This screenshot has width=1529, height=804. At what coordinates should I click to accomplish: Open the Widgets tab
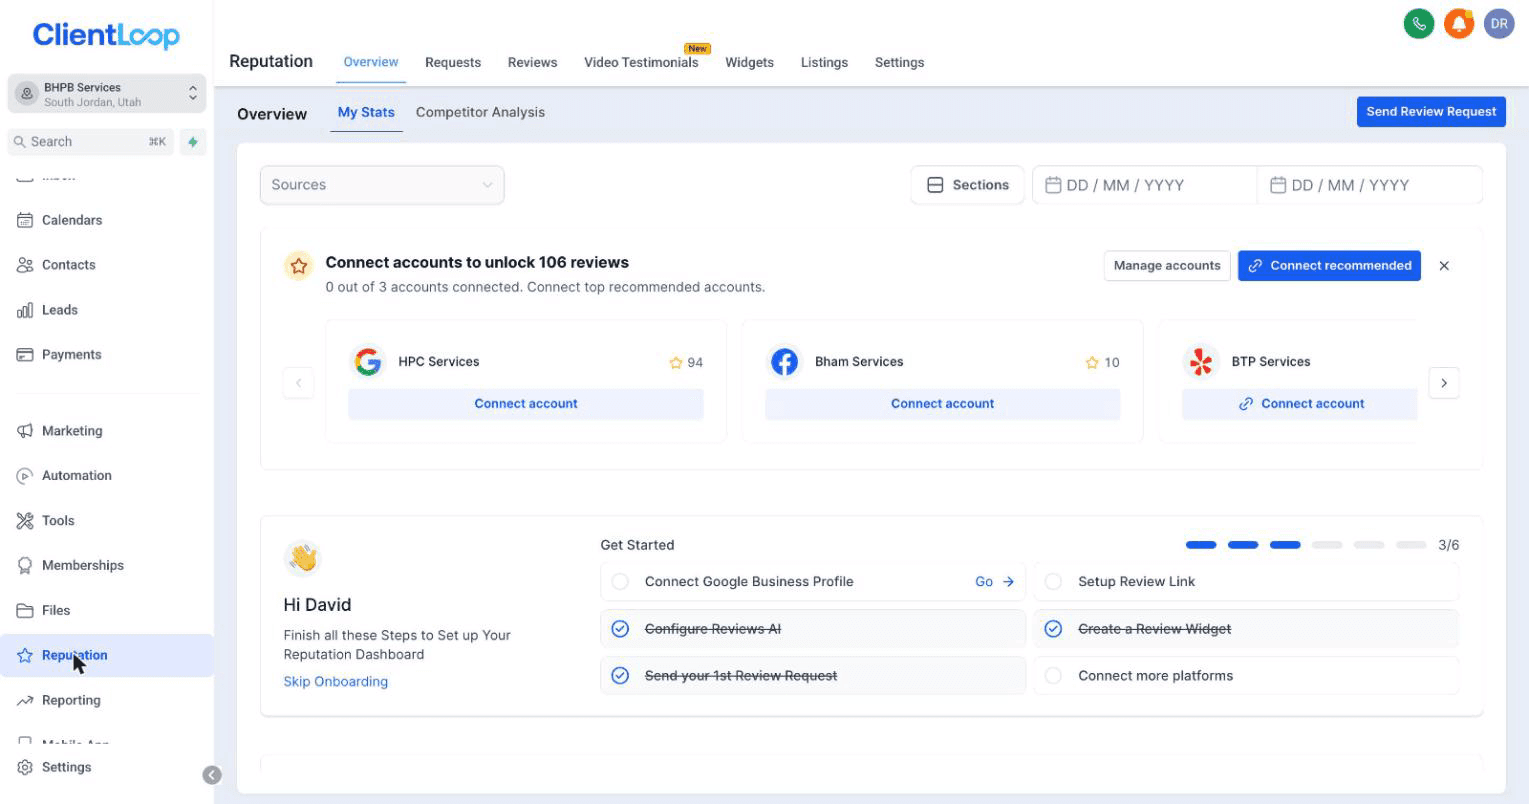pyautogui.click(x=749, y=62)
